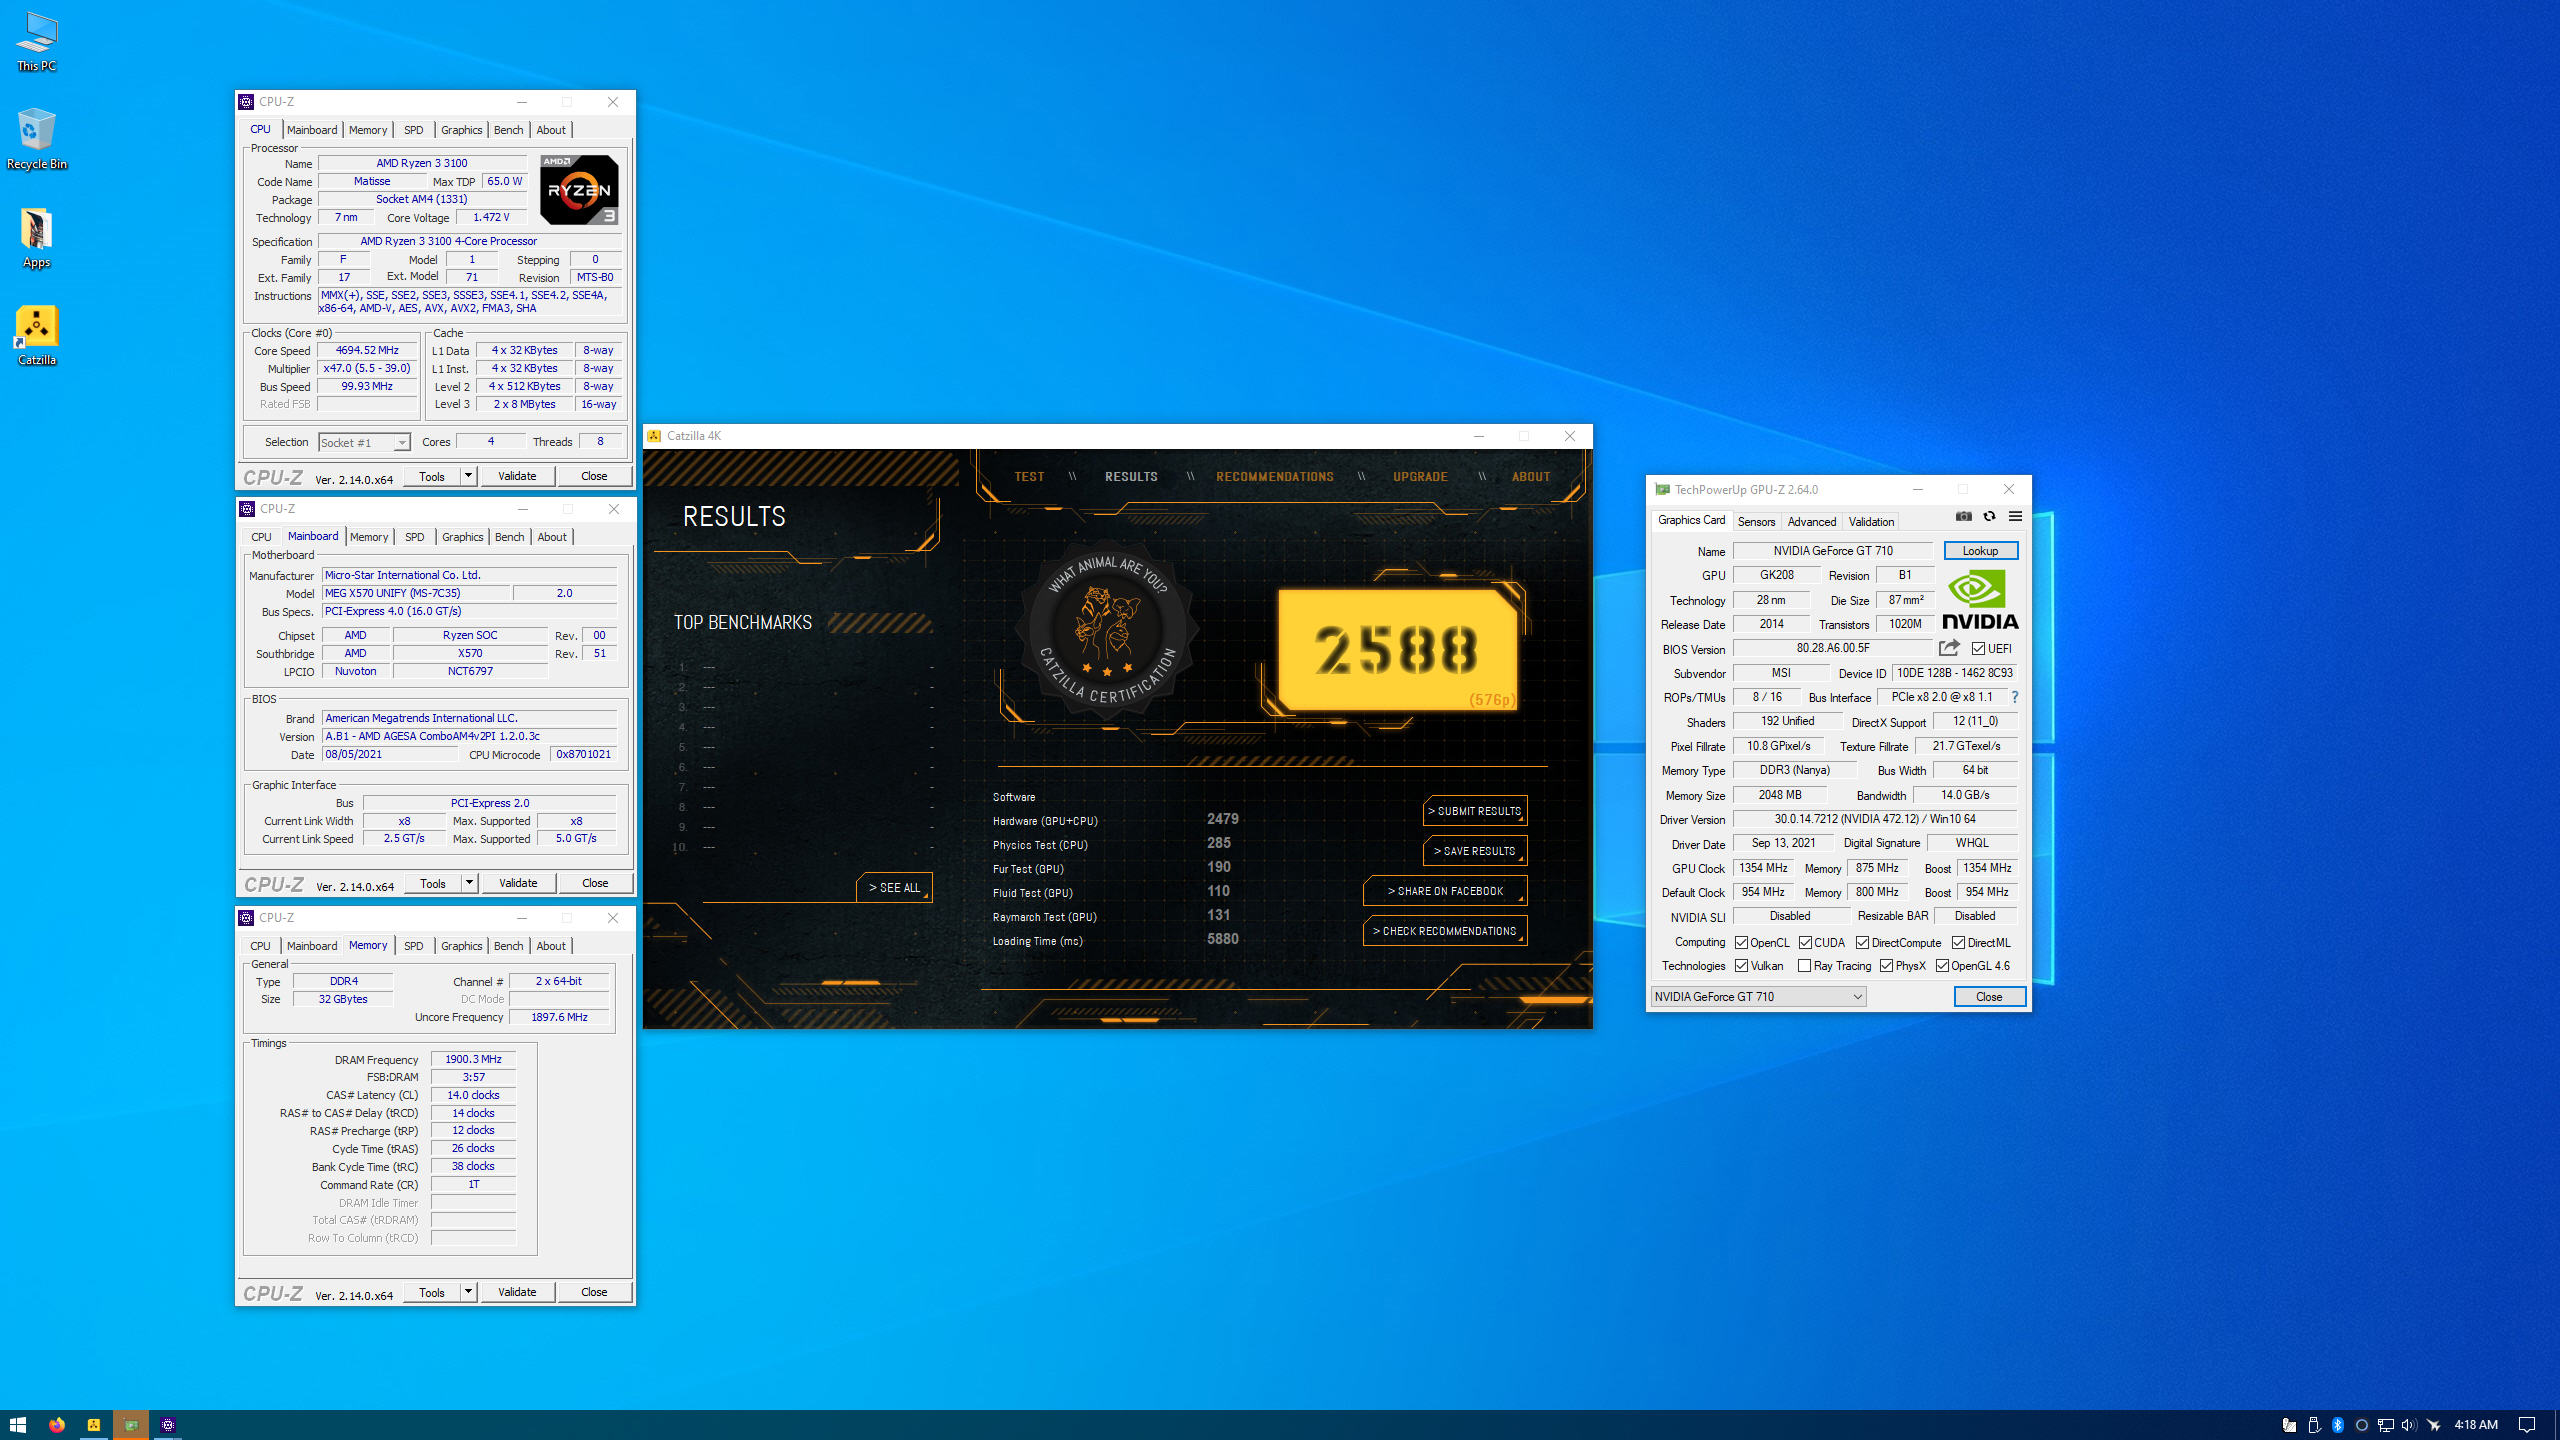
Task: Click the NVIDIA logo in GPU-Z
Action: click(x=1980, y=598)
